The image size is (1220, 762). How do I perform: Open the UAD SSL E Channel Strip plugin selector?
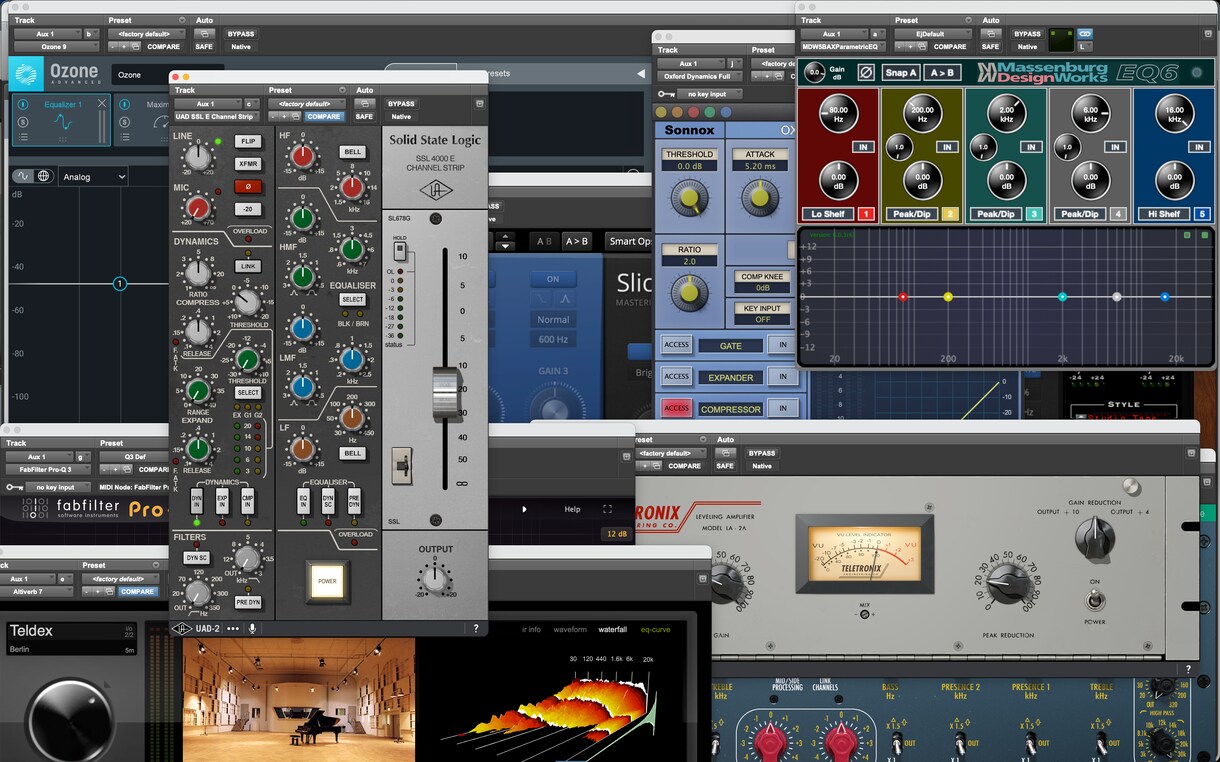click(216, 117)
